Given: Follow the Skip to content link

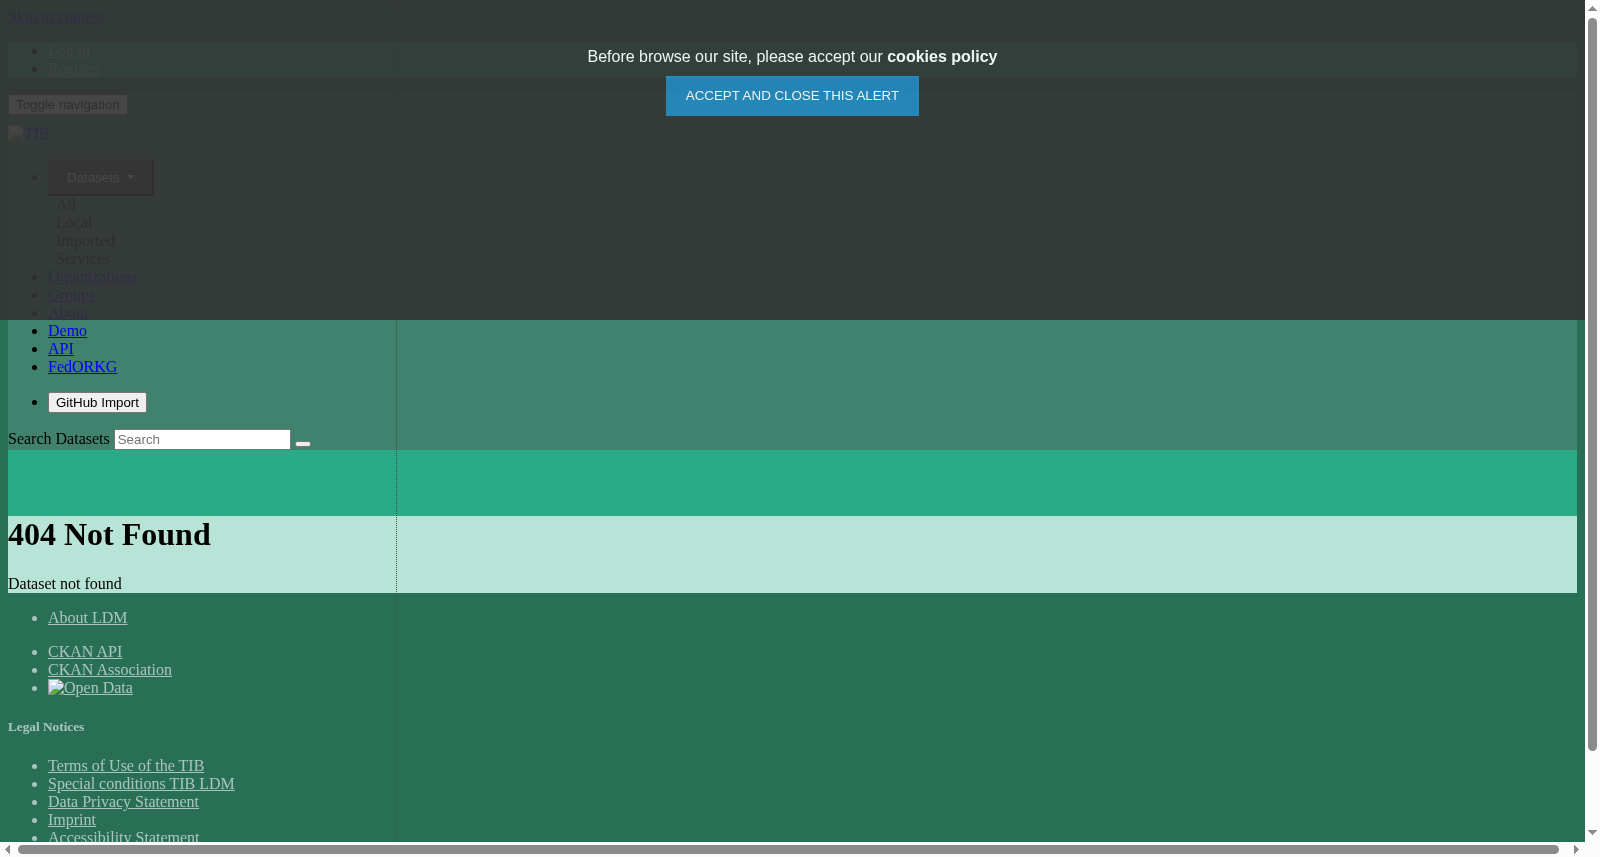Looking at the screenshot, I should pyautogui.click(x=56, y=16).
